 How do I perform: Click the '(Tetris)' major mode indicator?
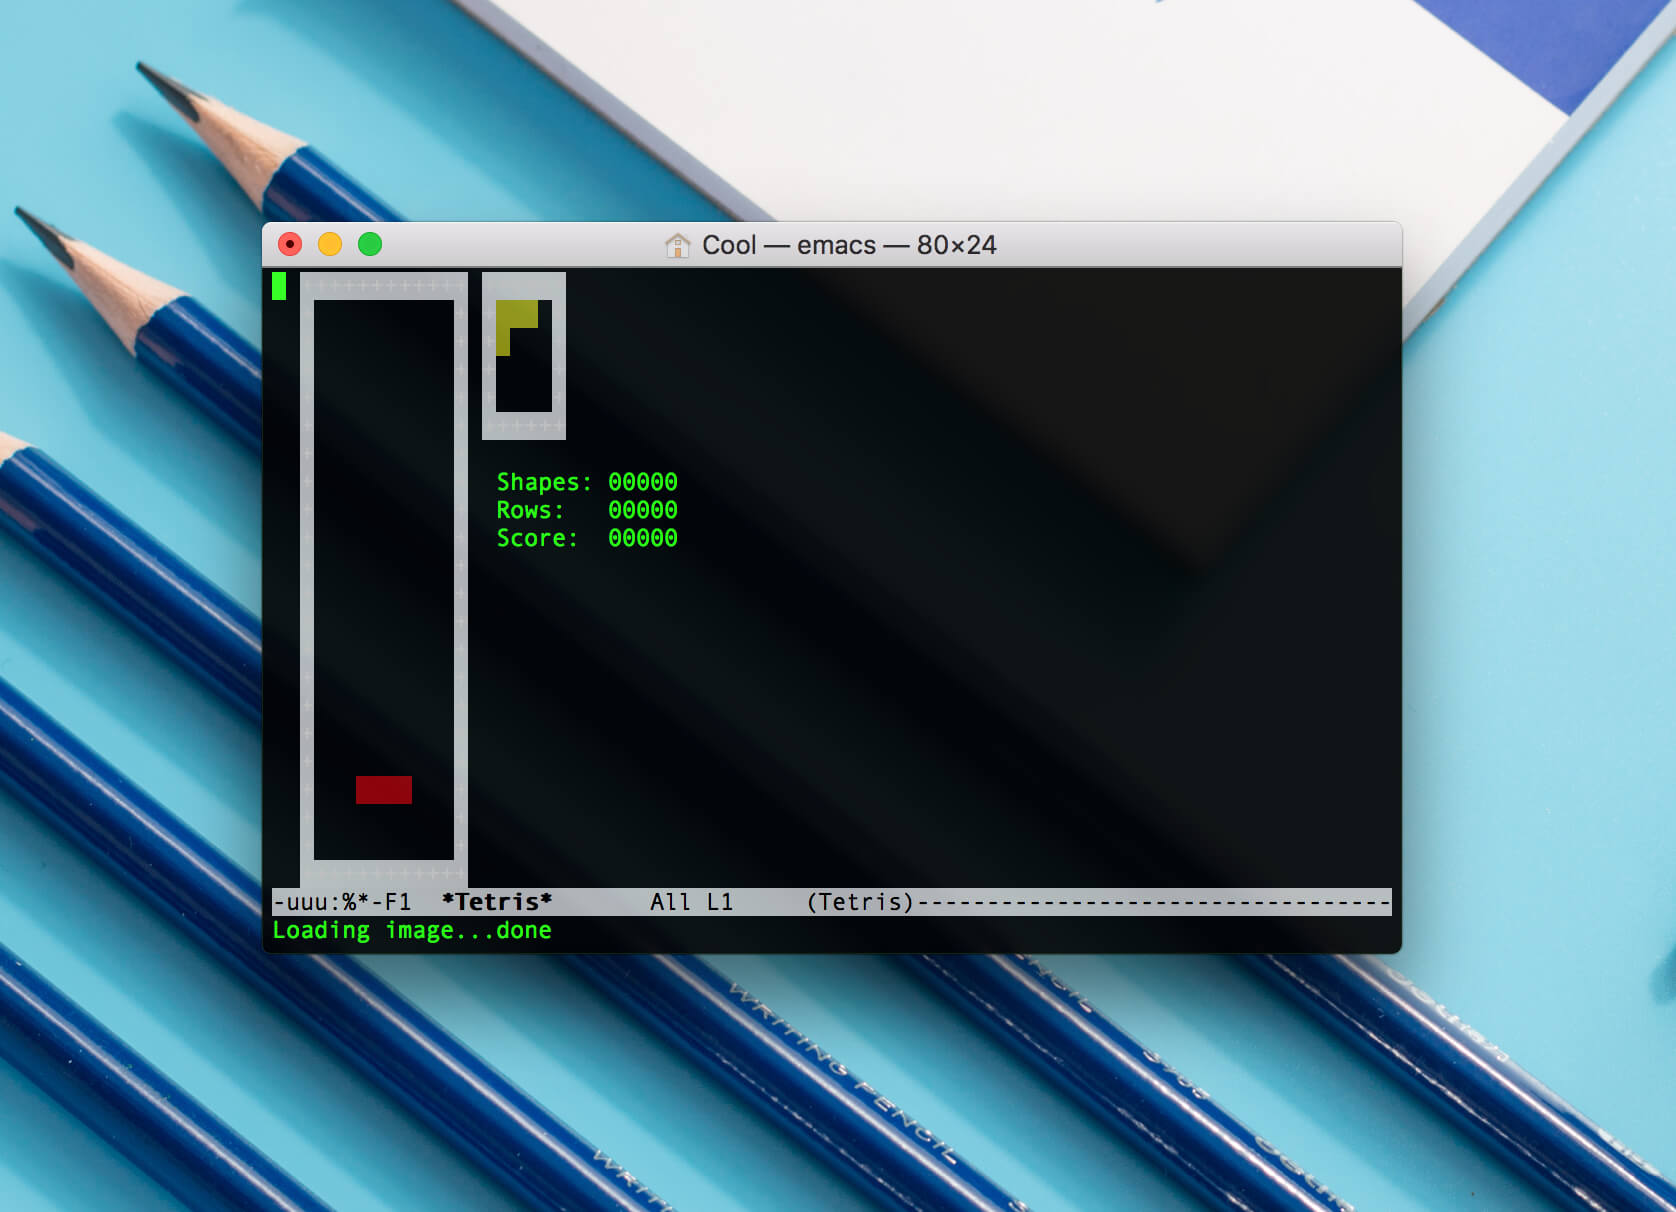pyautogui.click(x=860, y=902)
